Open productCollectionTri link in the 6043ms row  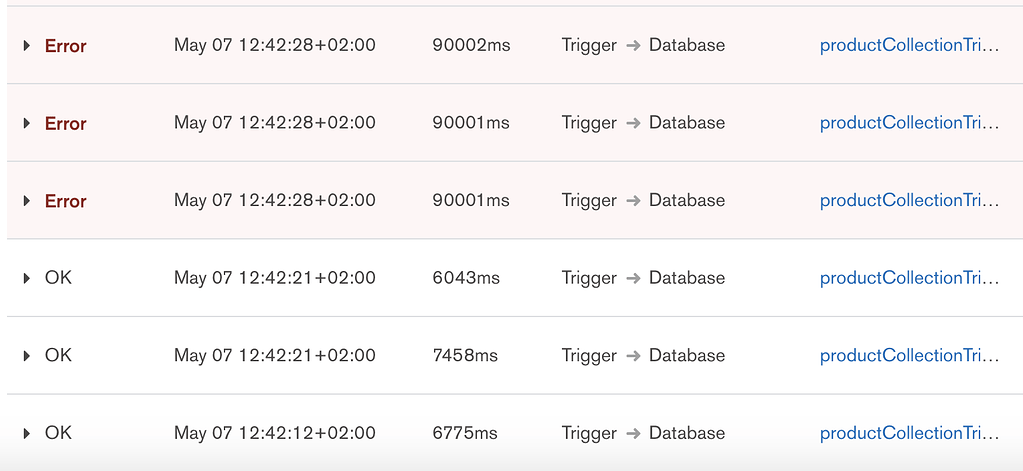tap(909, 278)
